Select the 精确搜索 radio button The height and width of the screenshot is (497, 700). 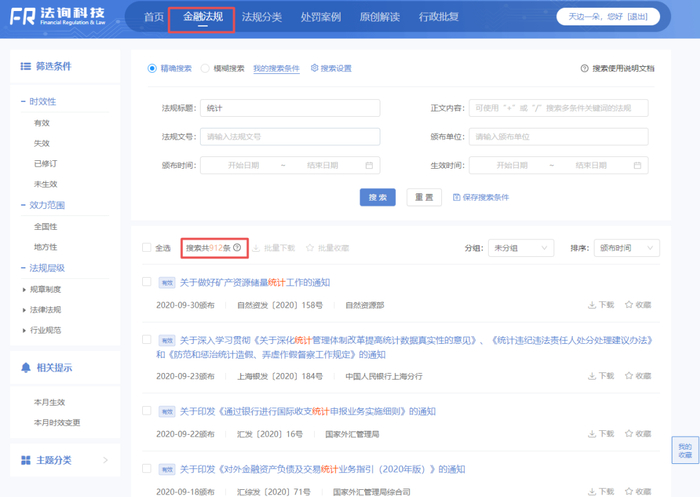coord(152,69)
